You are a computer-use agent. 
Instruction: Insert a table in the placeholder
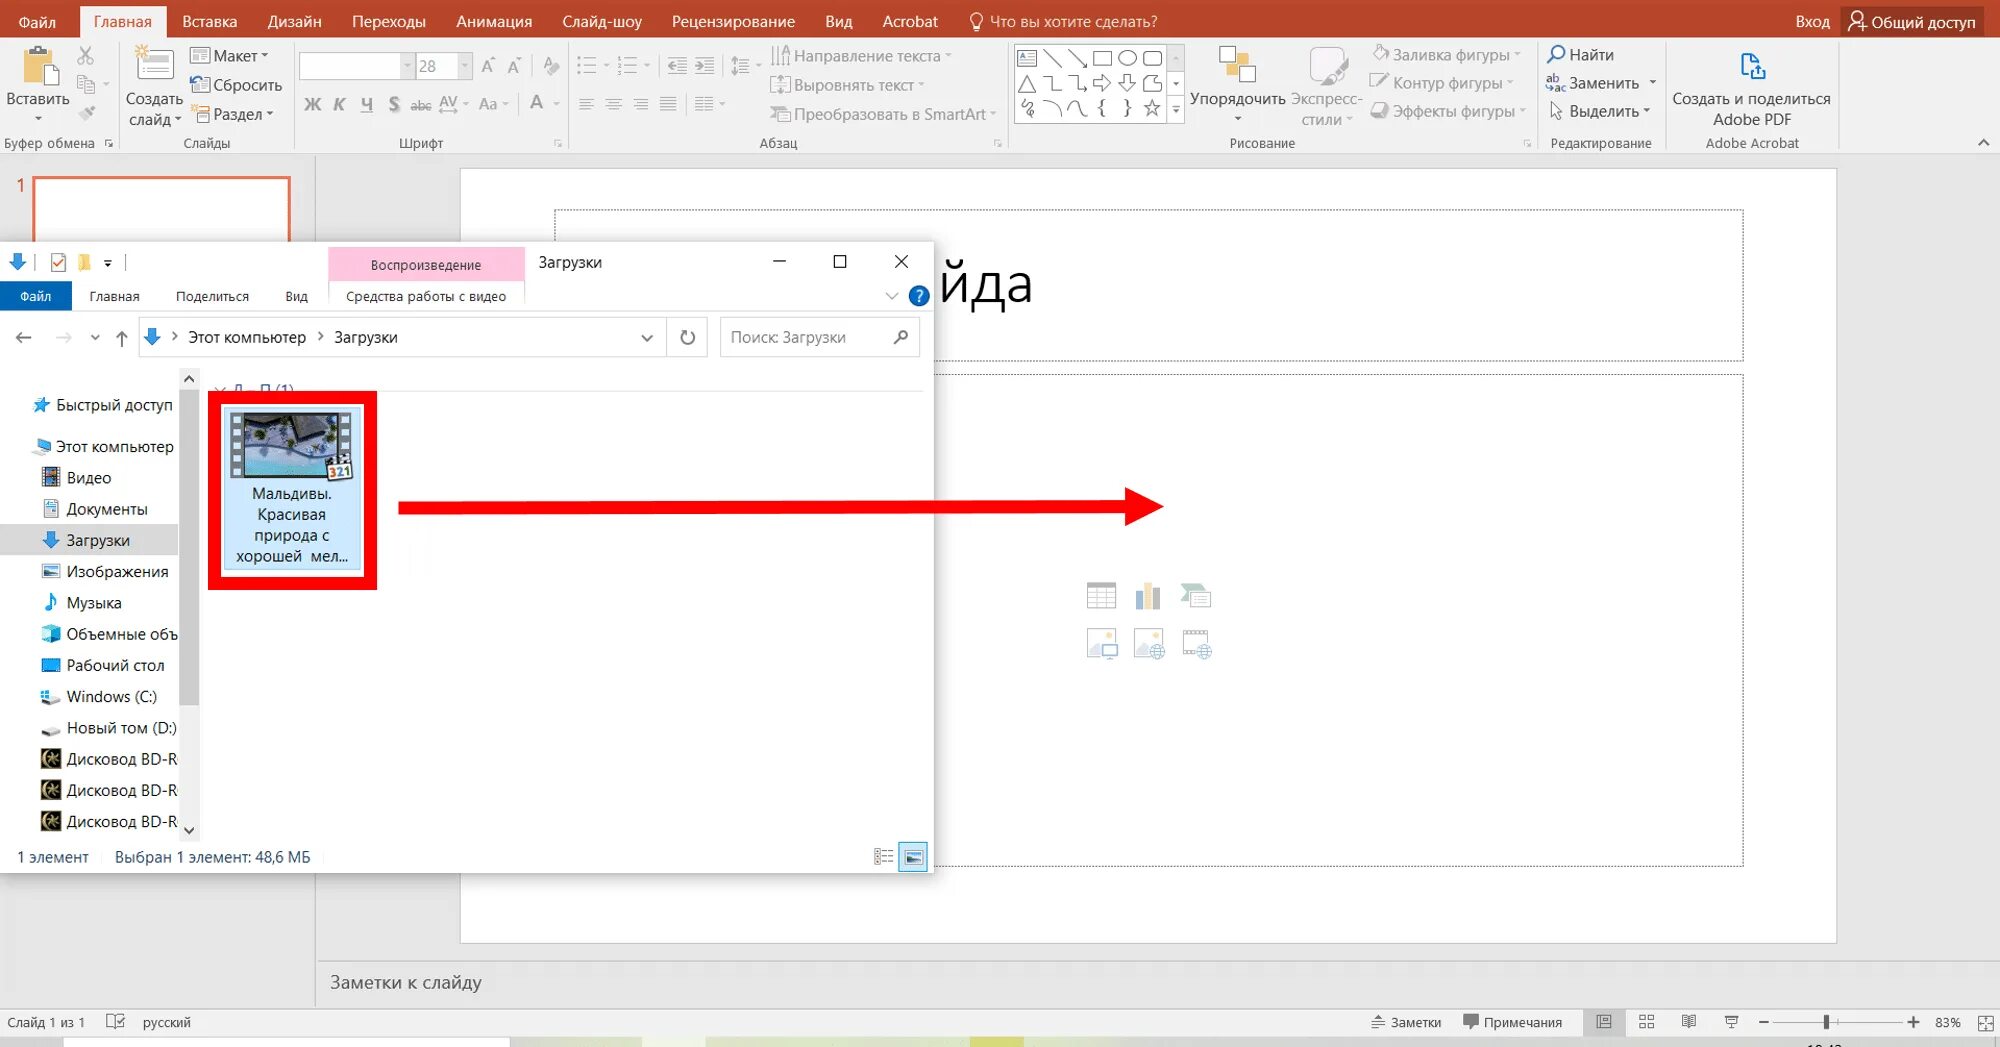click(1101, 596)
